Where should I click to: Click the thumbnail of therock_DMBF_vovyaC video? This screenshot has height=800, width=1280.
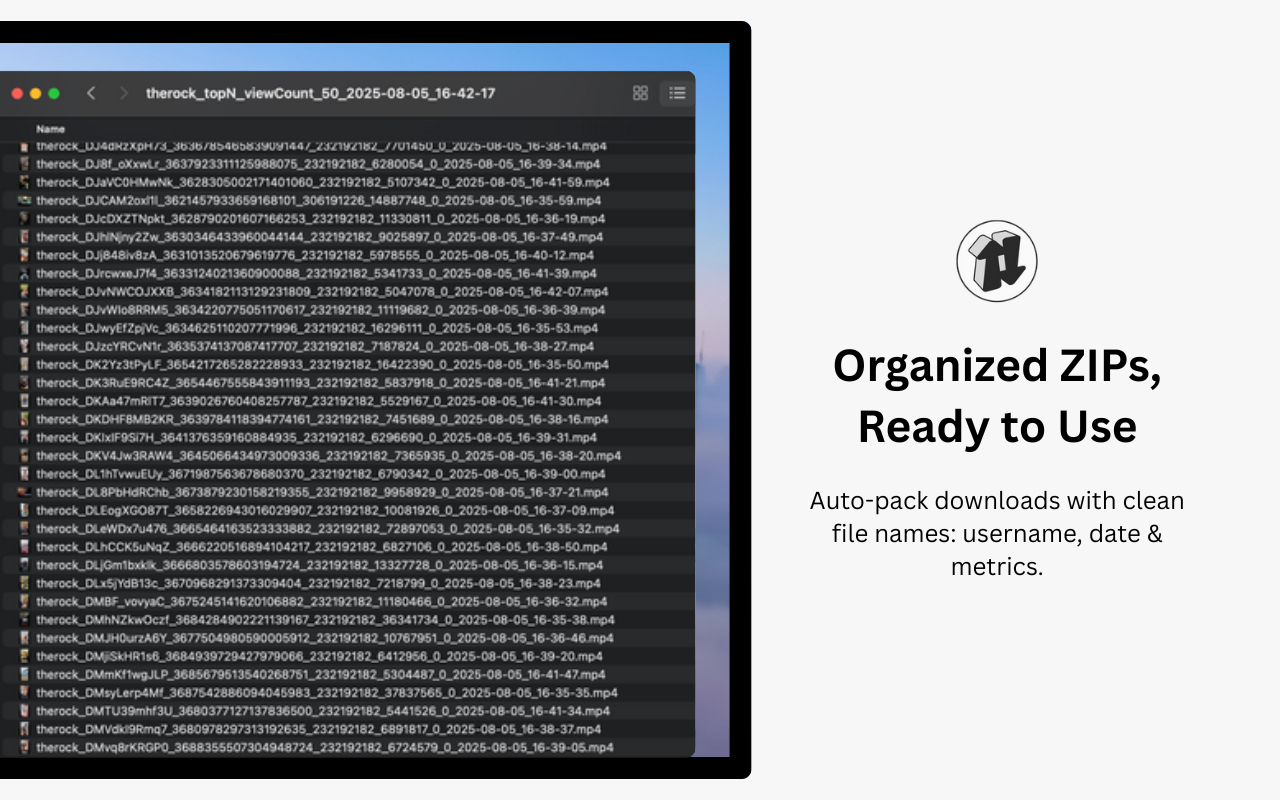click(x=23, y=602)
